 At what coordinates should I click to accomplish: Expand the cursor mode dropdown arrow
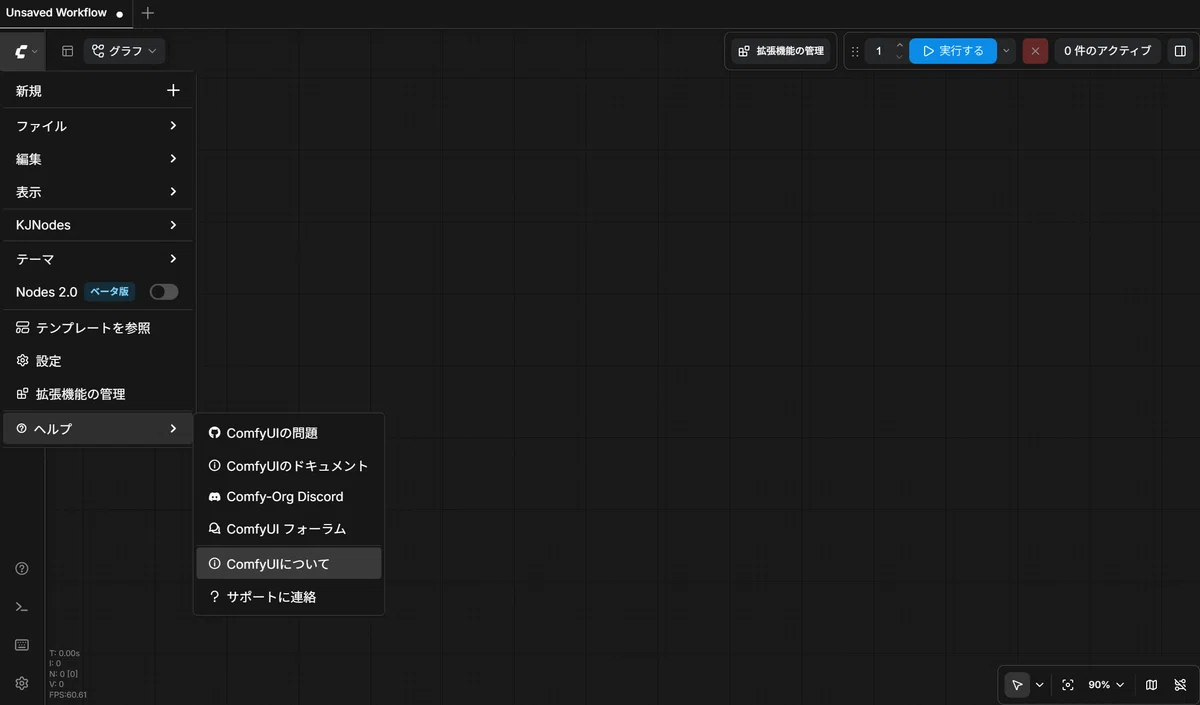click(x=1040, y=685)
